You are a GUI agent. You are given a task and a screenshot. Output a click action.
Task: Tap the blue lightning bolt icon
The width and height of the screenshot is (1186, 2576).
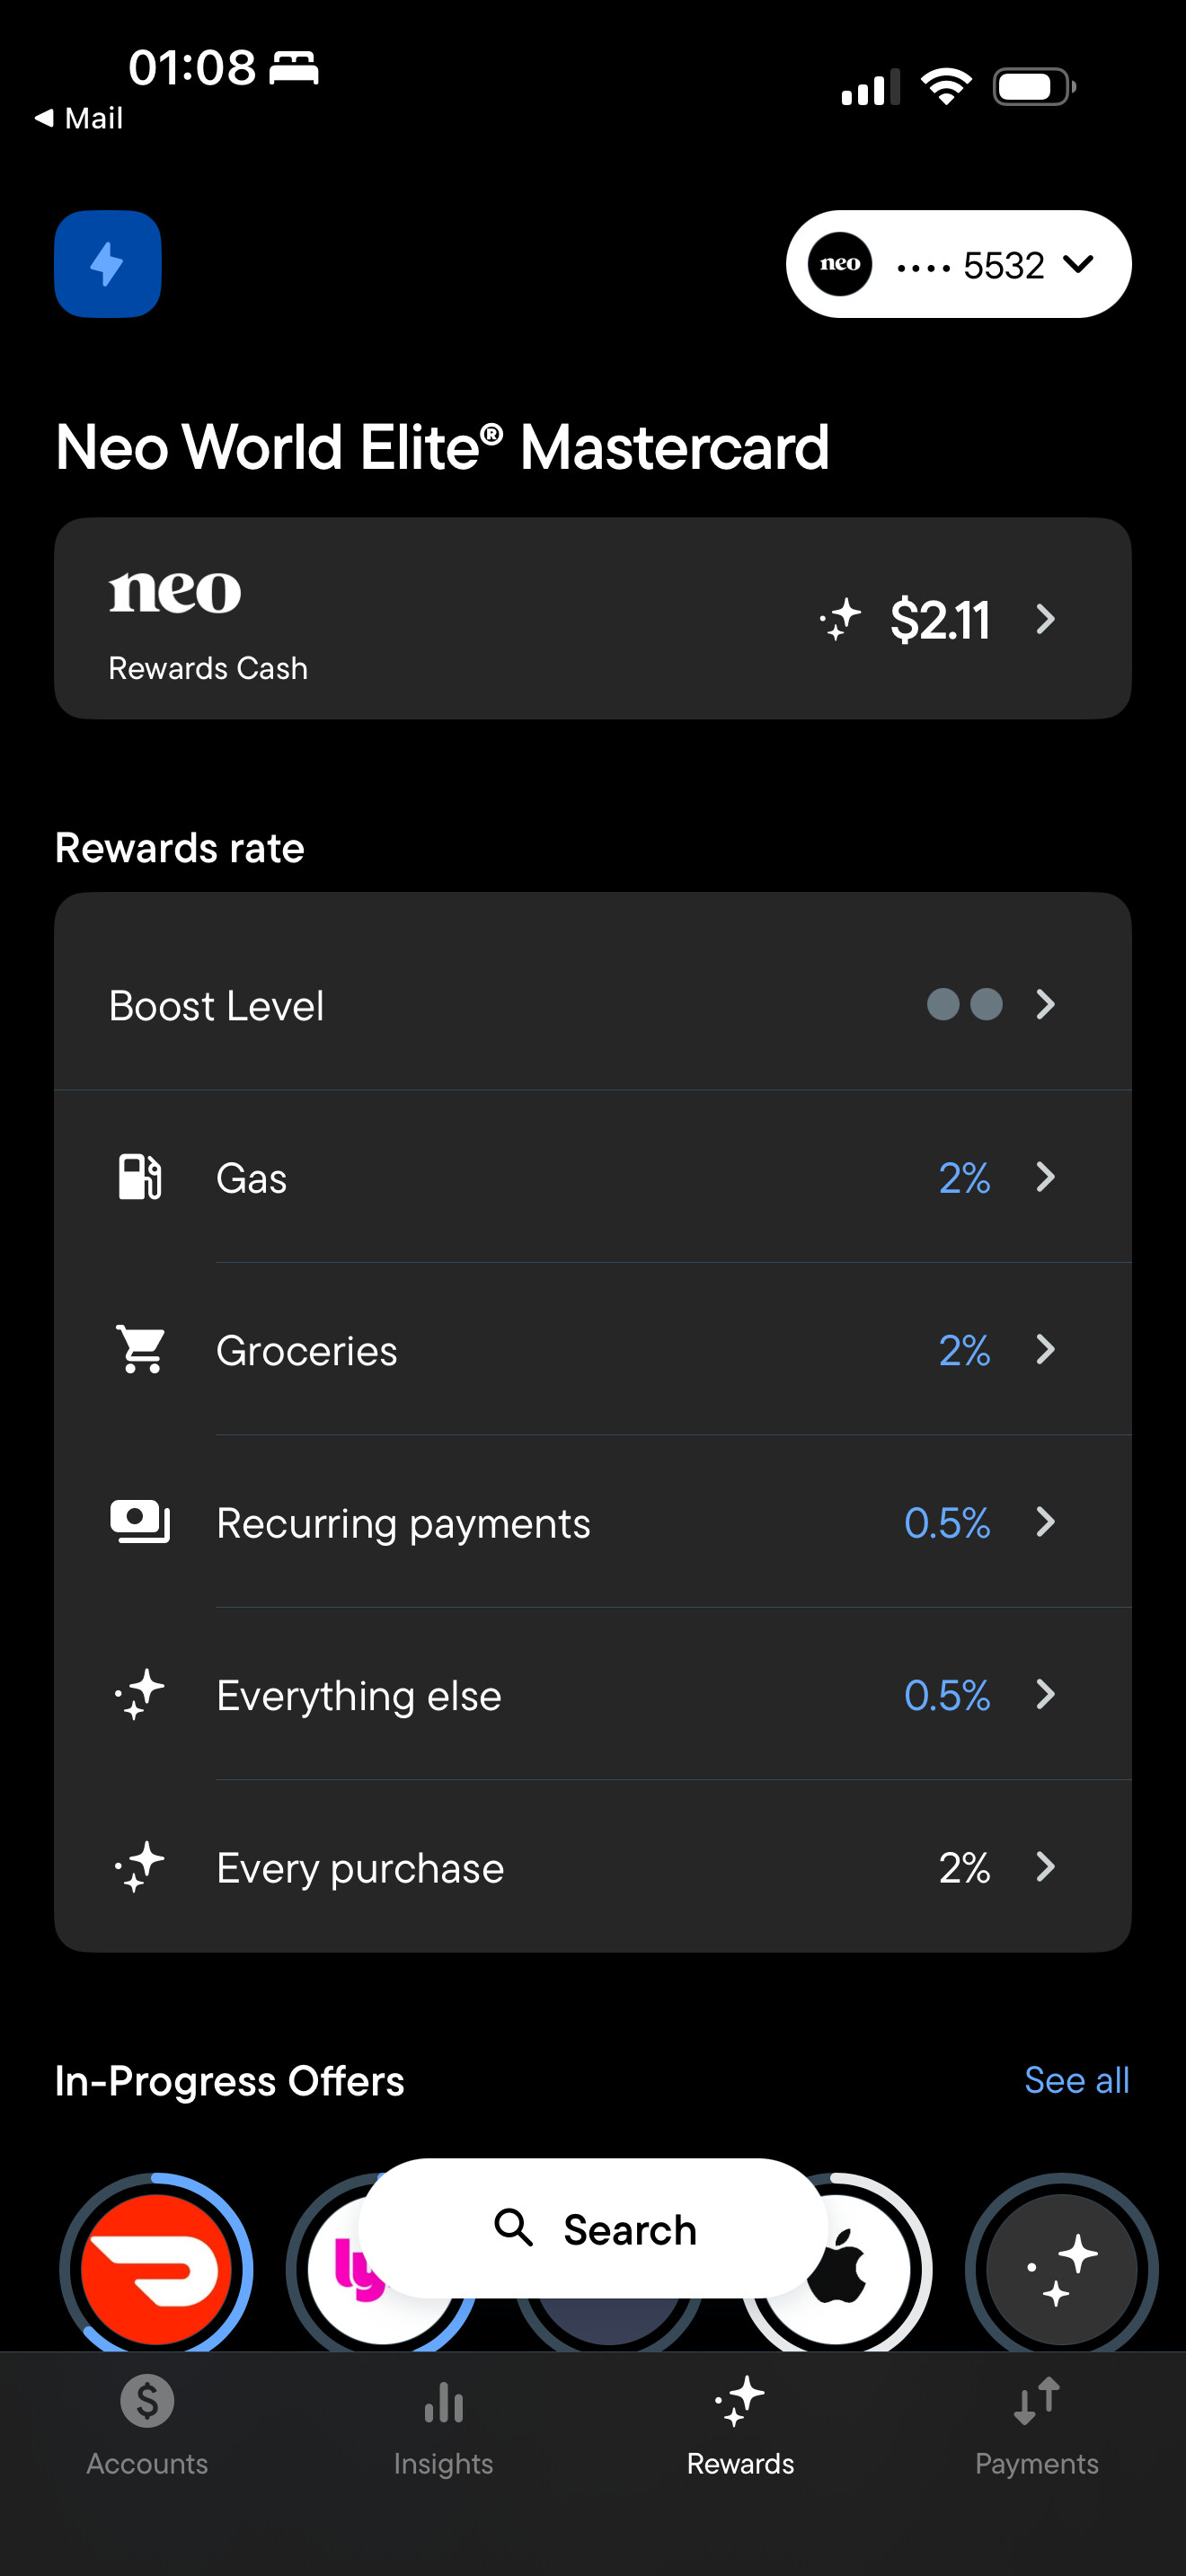(108, 264)
